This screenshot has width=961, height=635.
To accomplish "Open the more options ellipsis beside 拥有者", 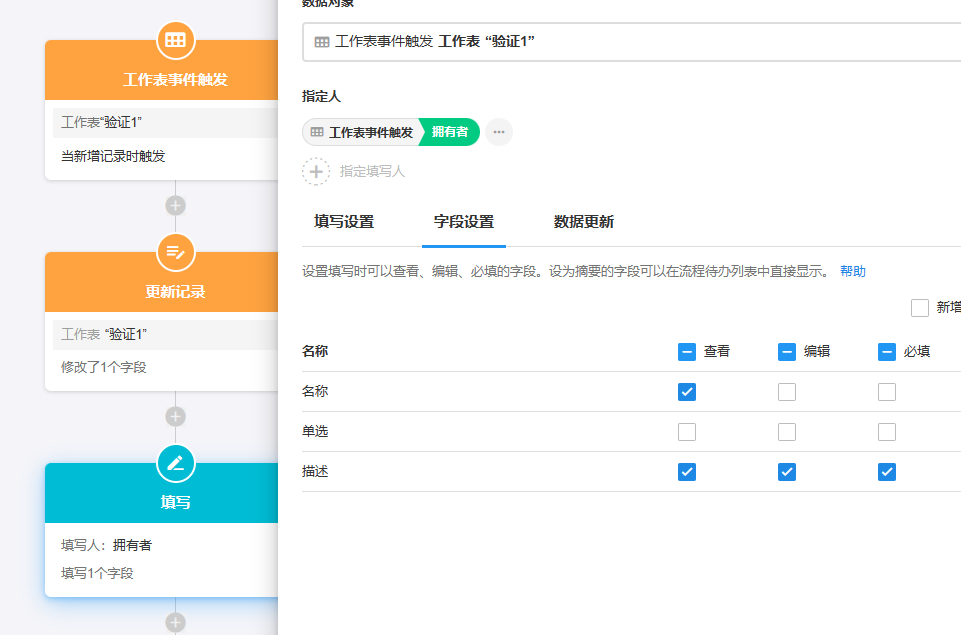I will click(x=499, y=132).
